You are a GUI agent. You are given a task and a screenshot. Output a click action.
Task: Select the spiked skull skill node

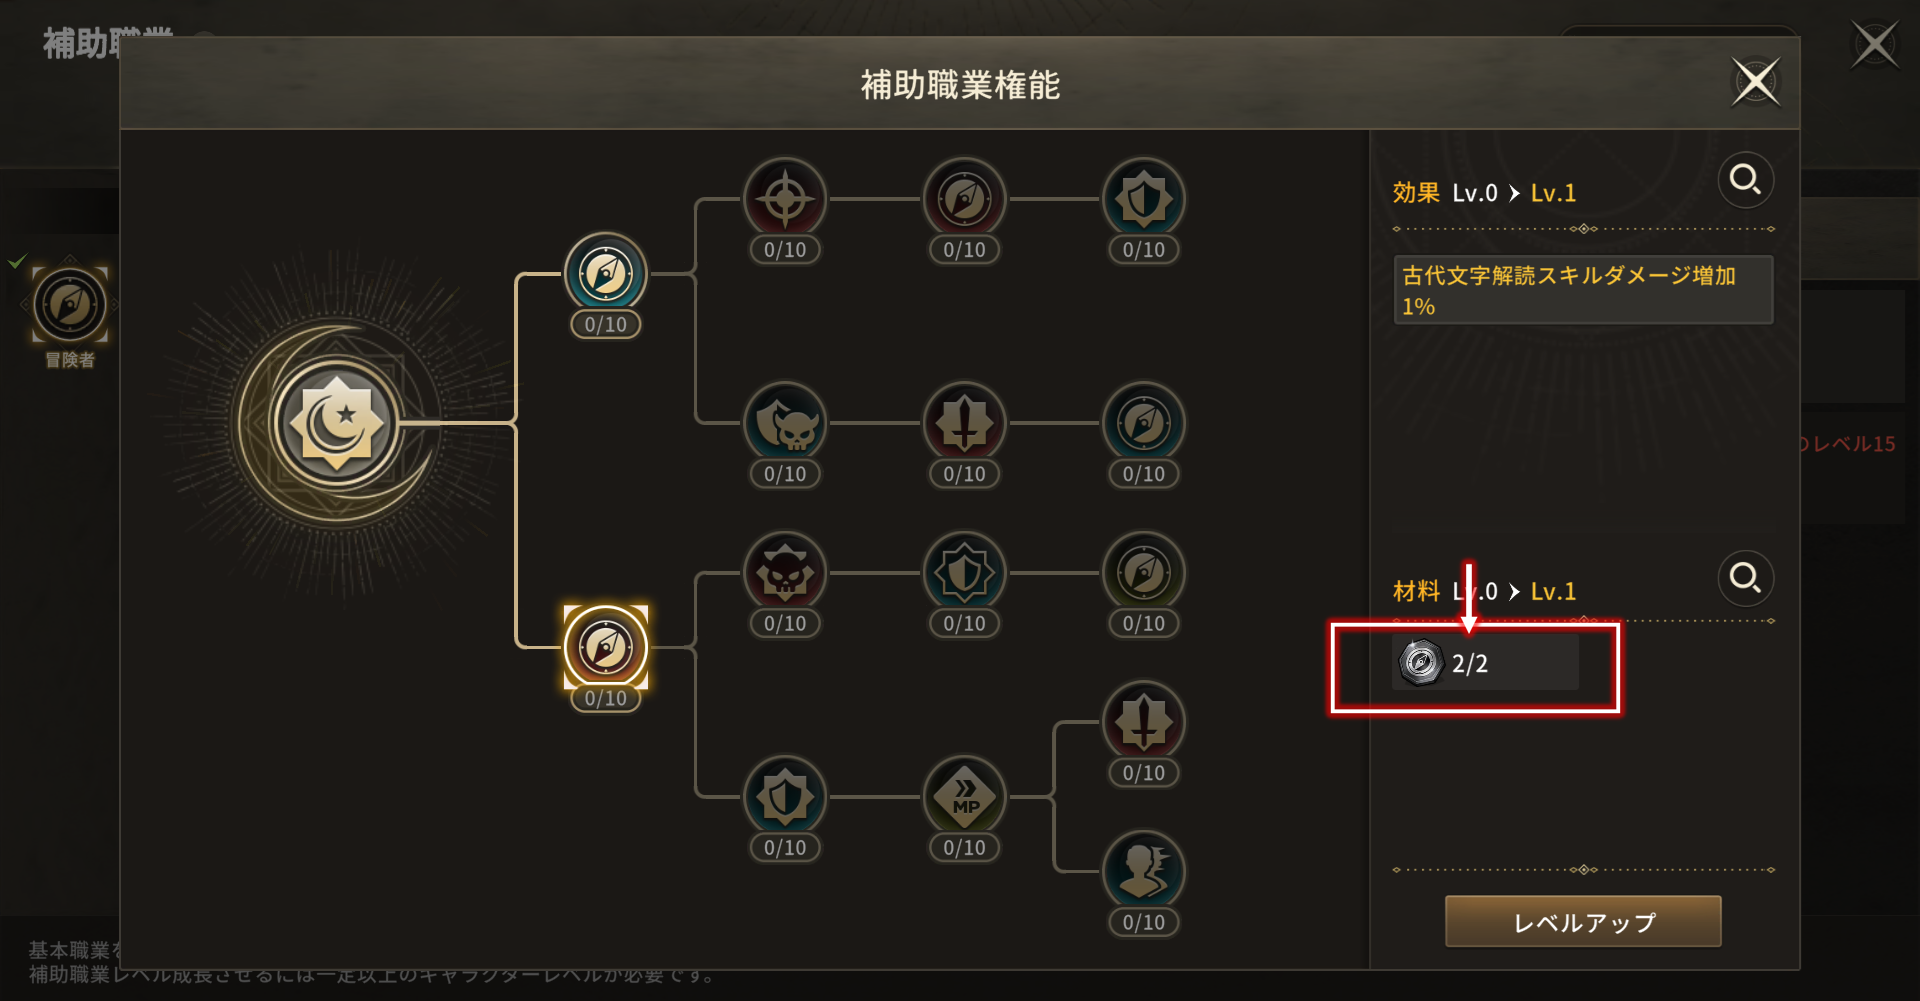[x=785, y=573]
